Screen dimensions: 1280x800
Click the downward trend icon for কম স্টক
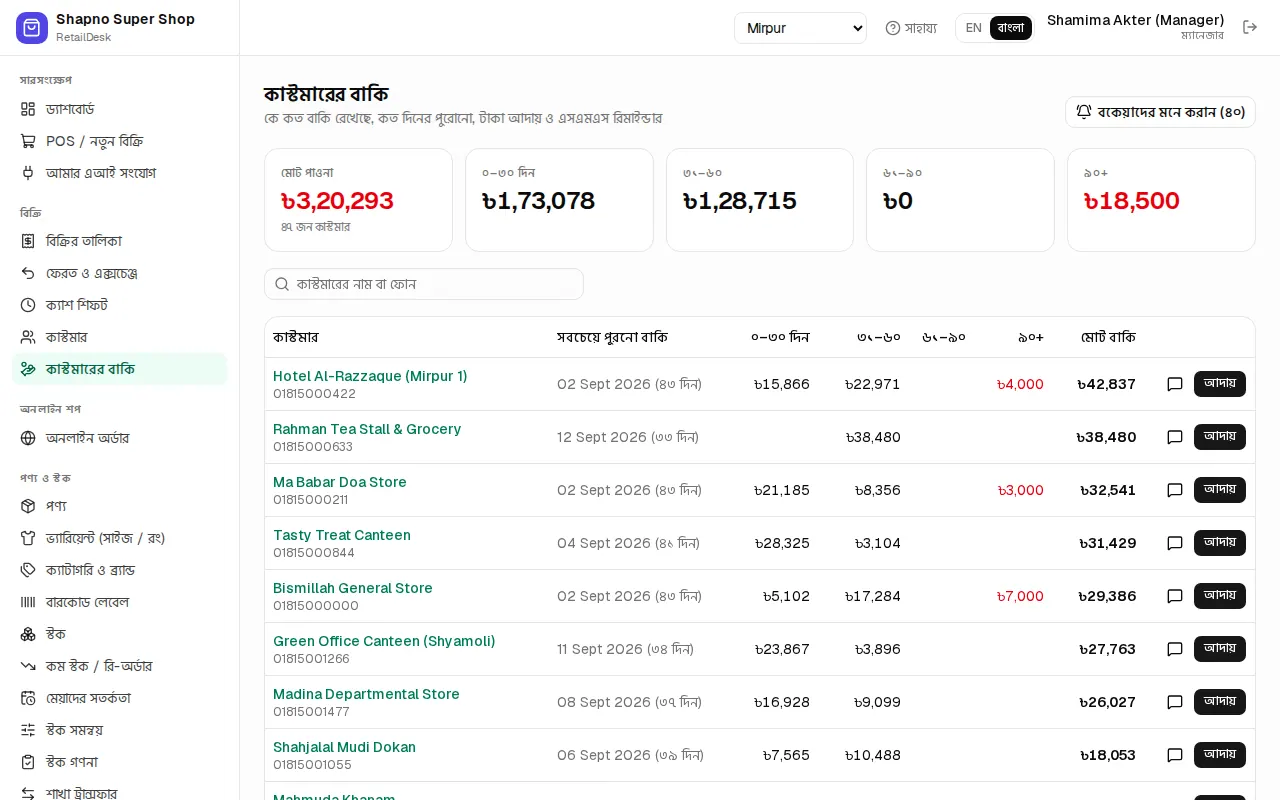(28, 666)
